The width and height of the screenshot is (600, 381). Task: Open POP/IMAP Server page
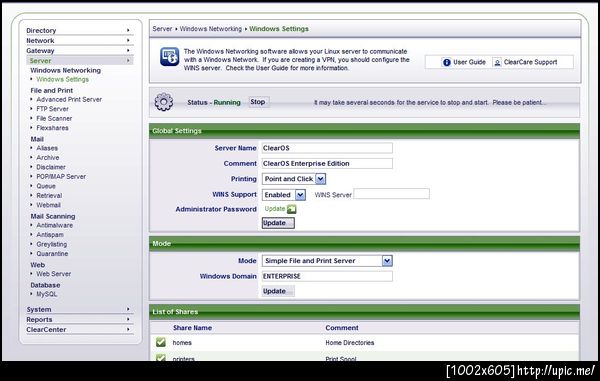61,176
